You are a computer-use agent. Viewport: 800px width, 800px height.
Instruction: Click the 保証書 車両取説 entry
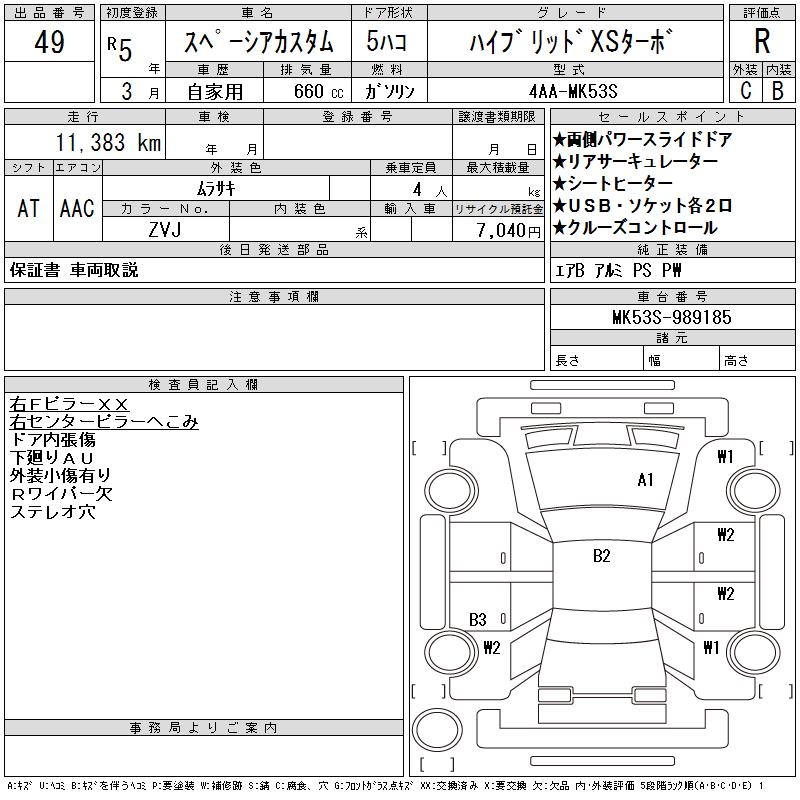74,270
